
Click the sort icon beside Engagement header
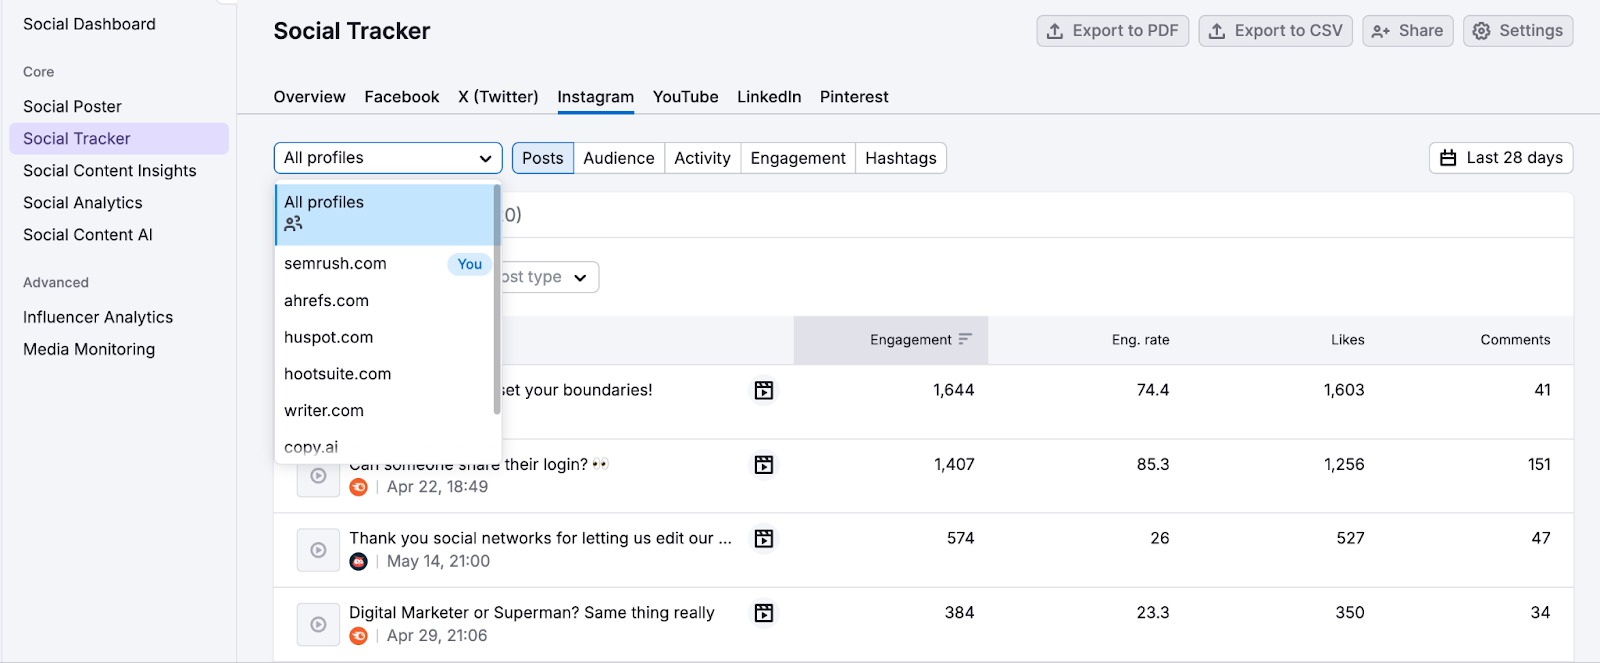(x=964, y=340)
